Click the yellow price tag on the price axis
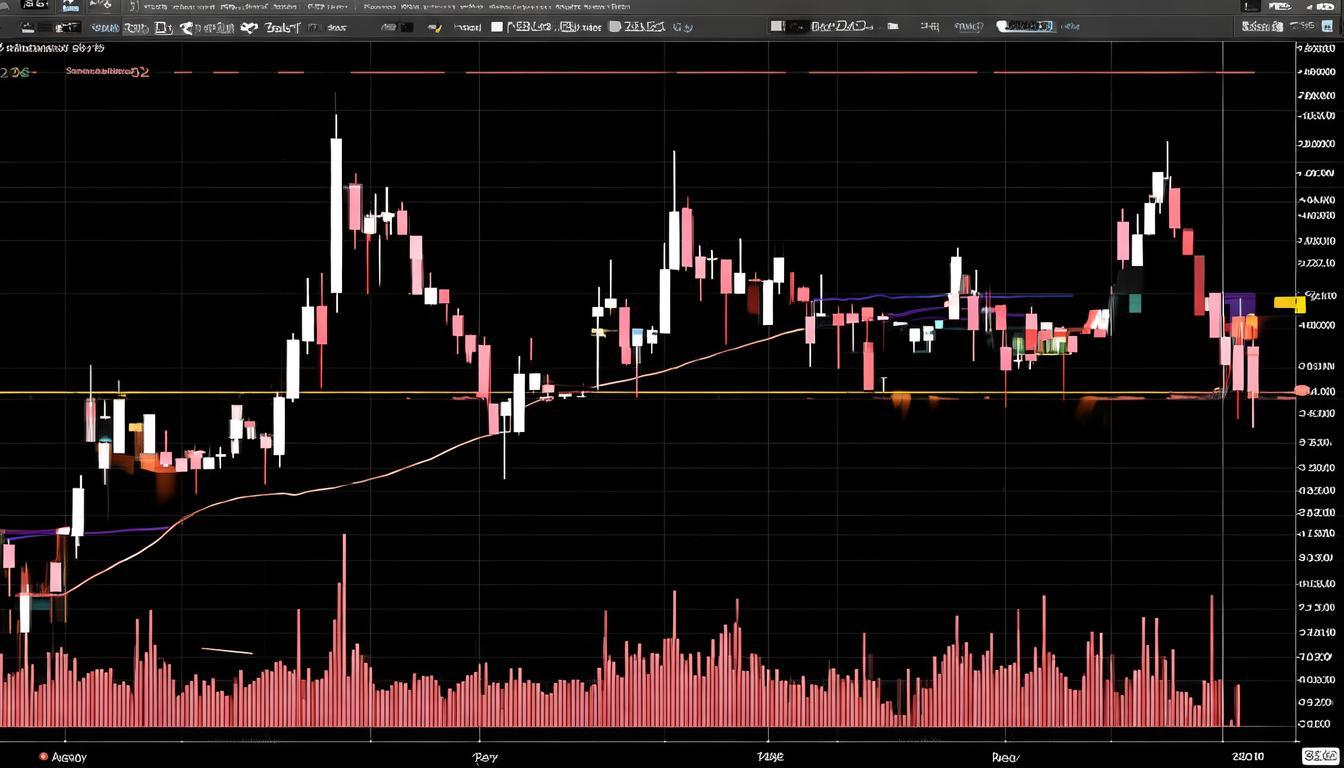 pyautogui.click(x=1289, y=302)
